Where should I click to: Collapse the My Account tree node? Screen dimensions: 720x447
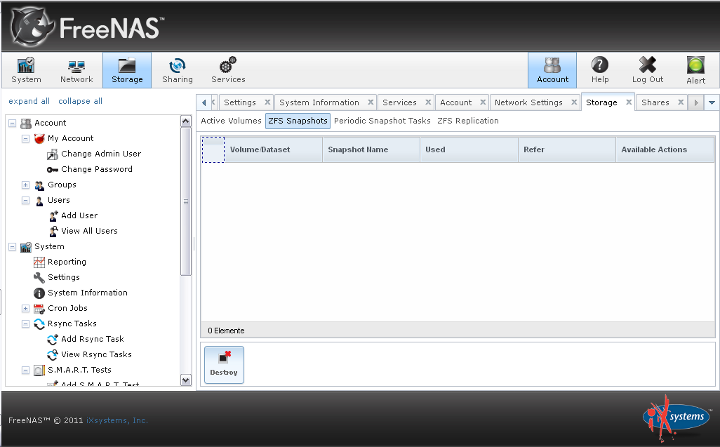pyautogui.click(x=26, y=139)
